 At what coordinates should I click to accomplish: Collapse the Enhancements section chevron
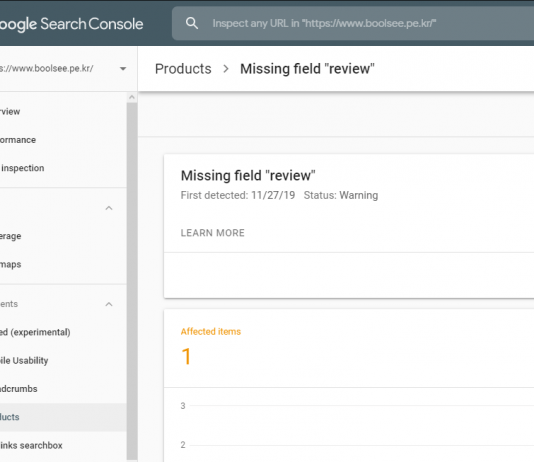109,304
